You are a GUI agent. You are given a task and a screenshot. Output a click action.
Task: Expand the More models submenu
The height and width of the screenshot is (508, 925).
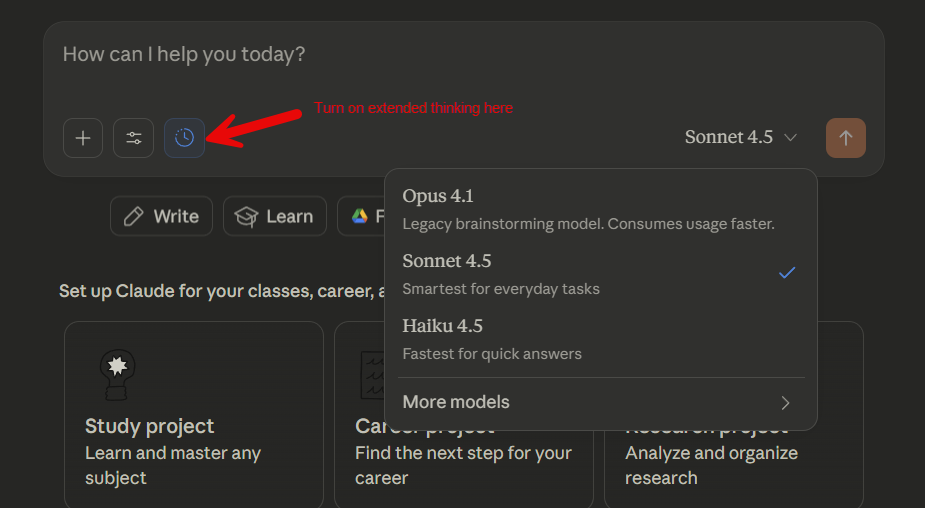pyautogui.click(x=601, y=402)
